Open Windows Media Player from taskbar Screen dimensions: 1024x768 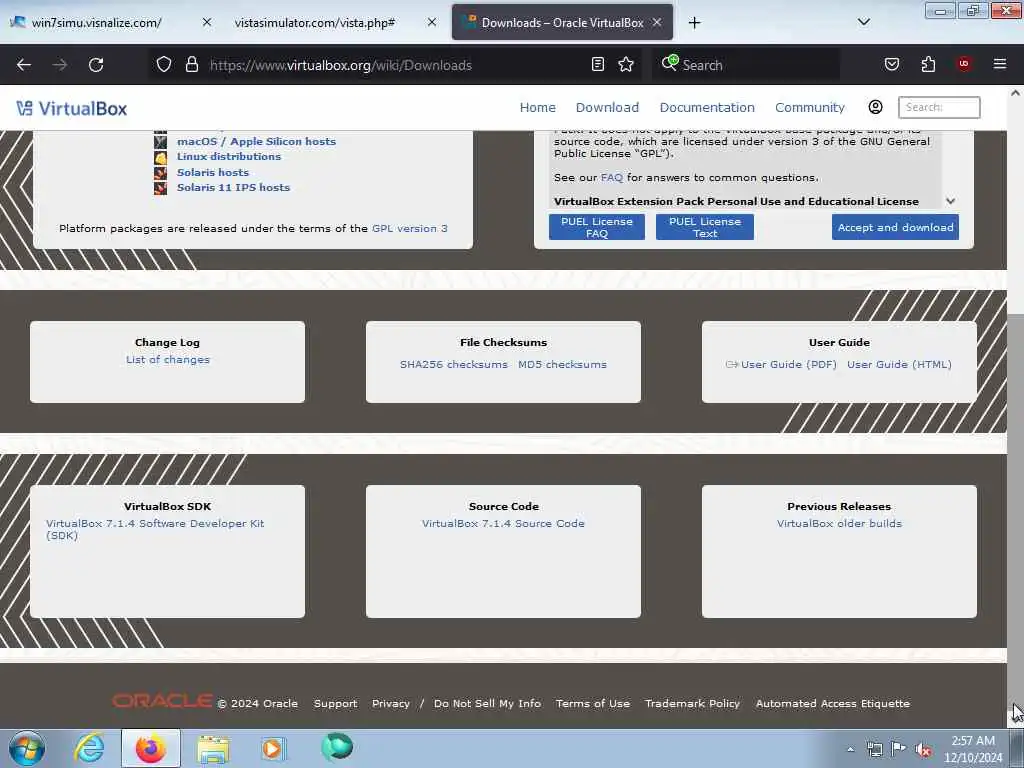[x=273, y=748]
